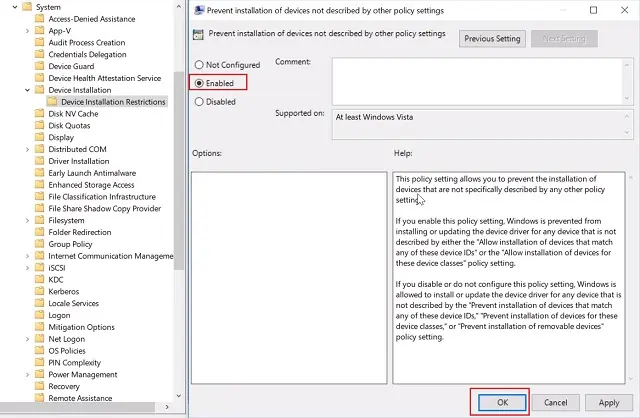Open the Driver Installation tree item
Image resolution: width=640 pixels, height=418 pixels.
click(x=79, y=161)
